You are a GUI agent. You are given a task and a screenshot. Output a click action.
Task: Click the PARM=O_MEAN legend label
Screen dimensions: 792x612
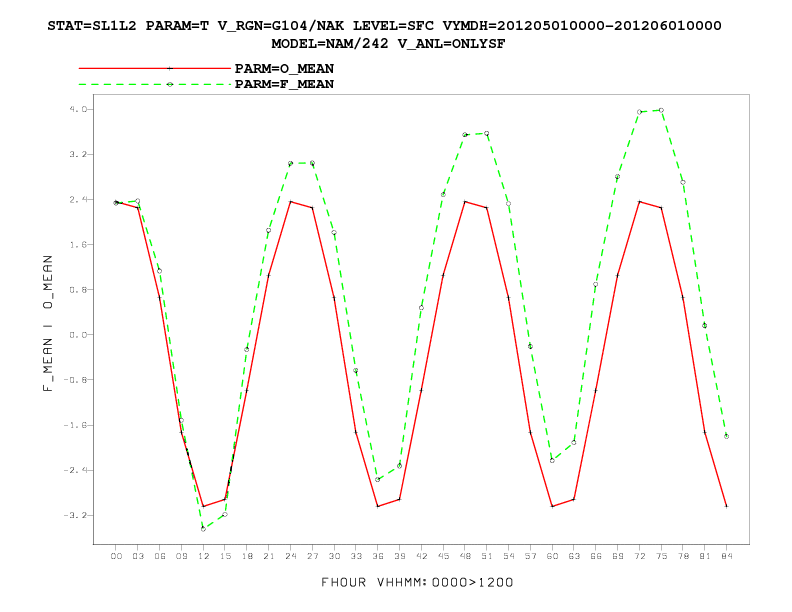point(284,69)
